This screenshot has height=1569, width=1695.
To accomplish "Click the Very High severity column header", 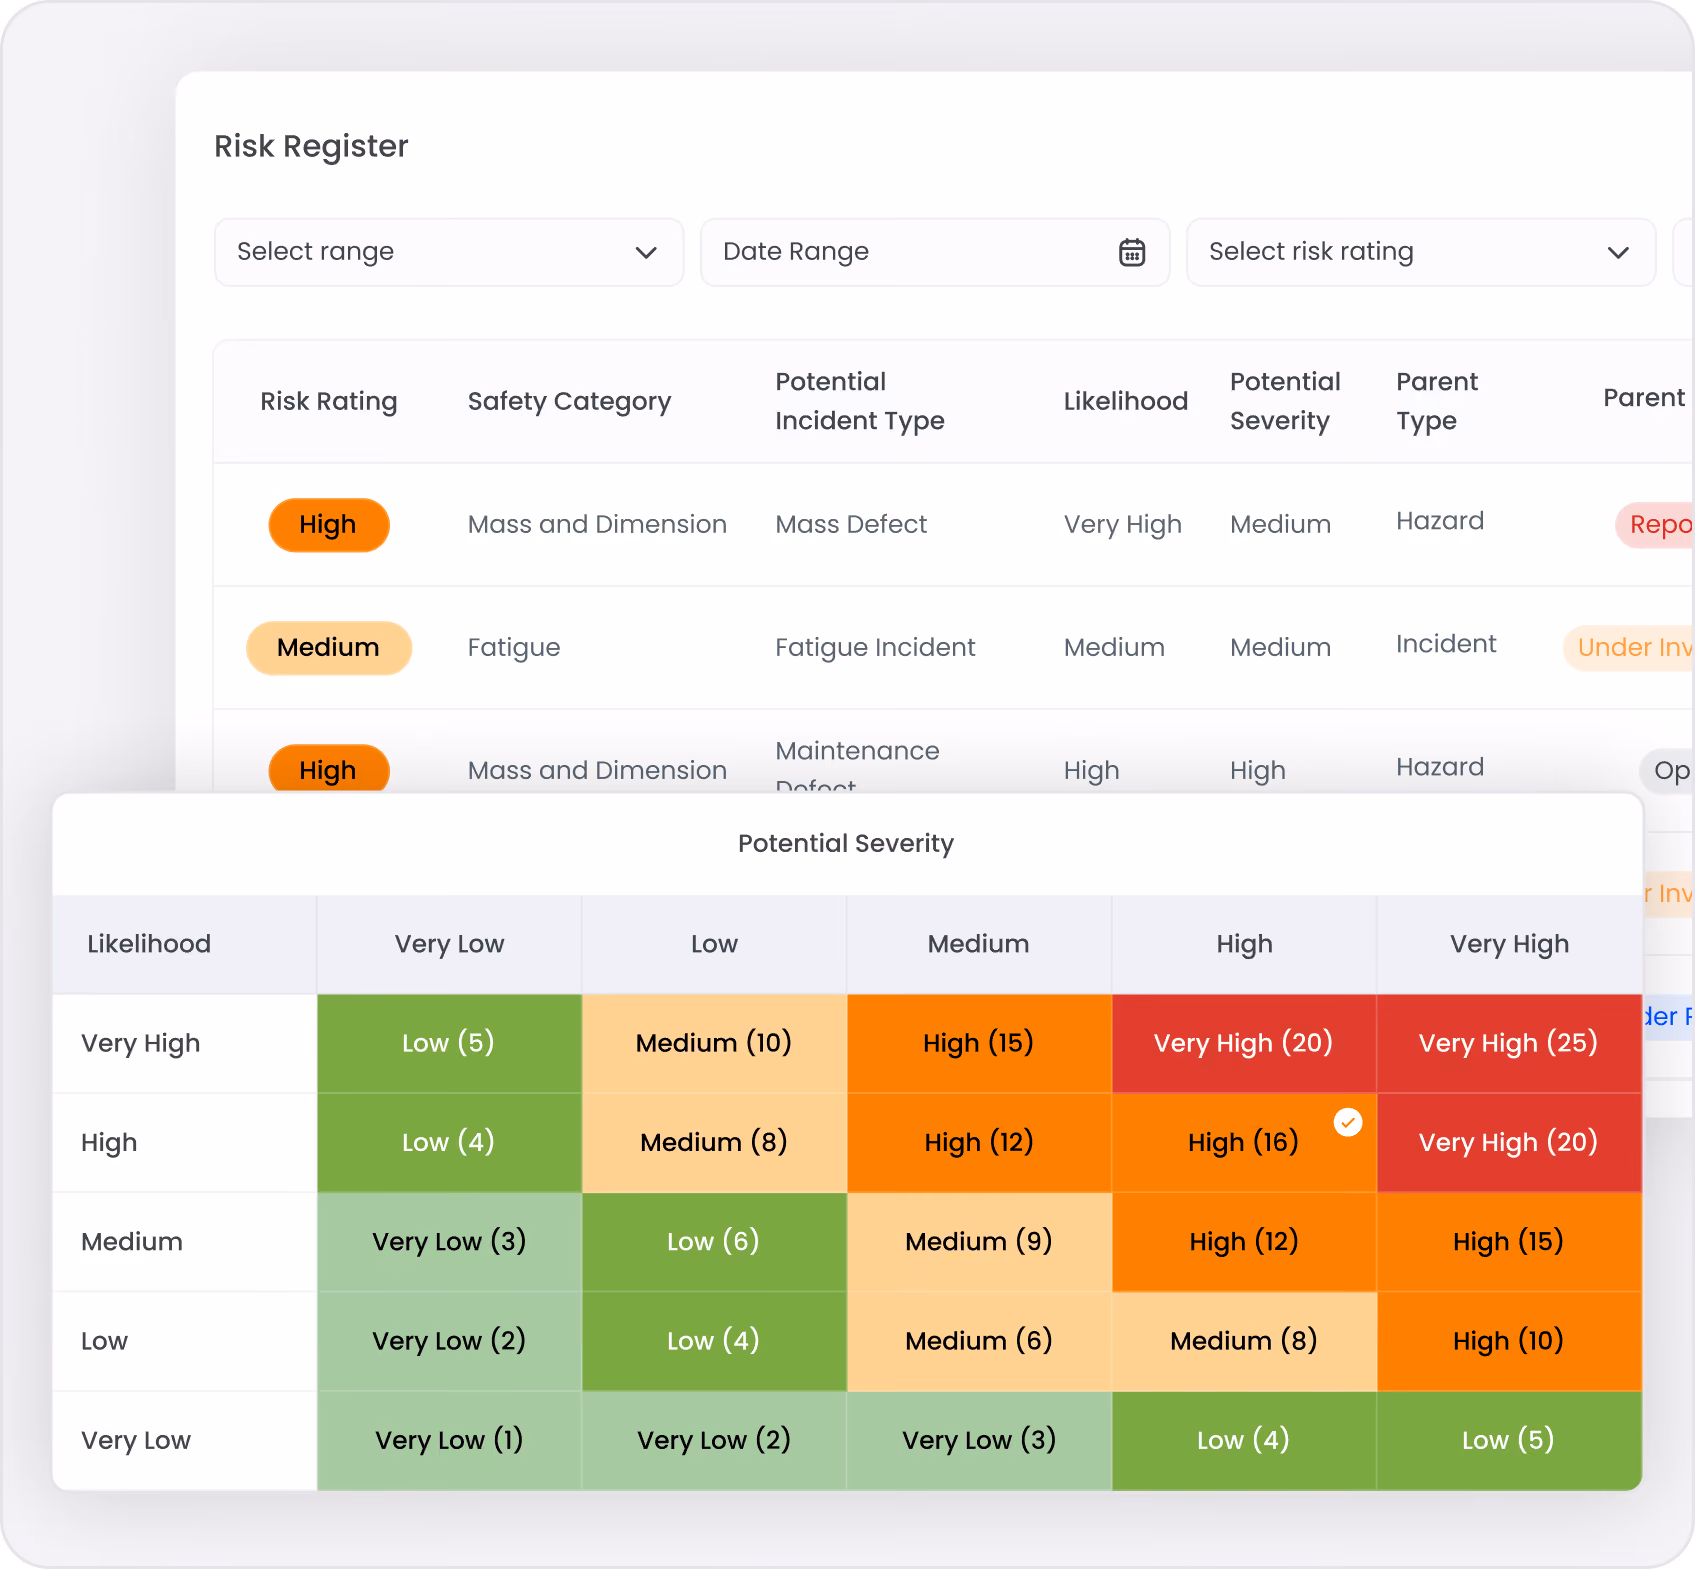I will click(x=1509, y=944).
